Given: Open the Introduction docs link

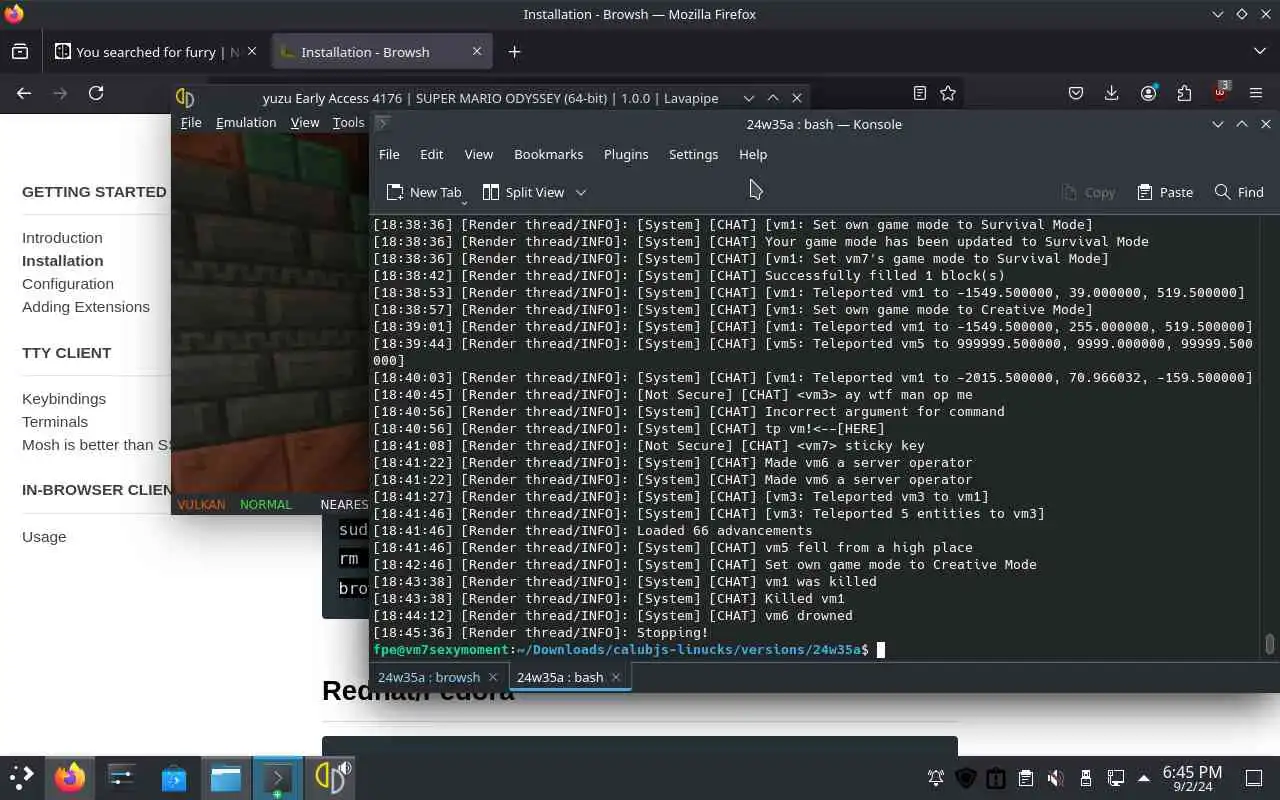Looking at the screenshot, I should click(x=62, y=237).
